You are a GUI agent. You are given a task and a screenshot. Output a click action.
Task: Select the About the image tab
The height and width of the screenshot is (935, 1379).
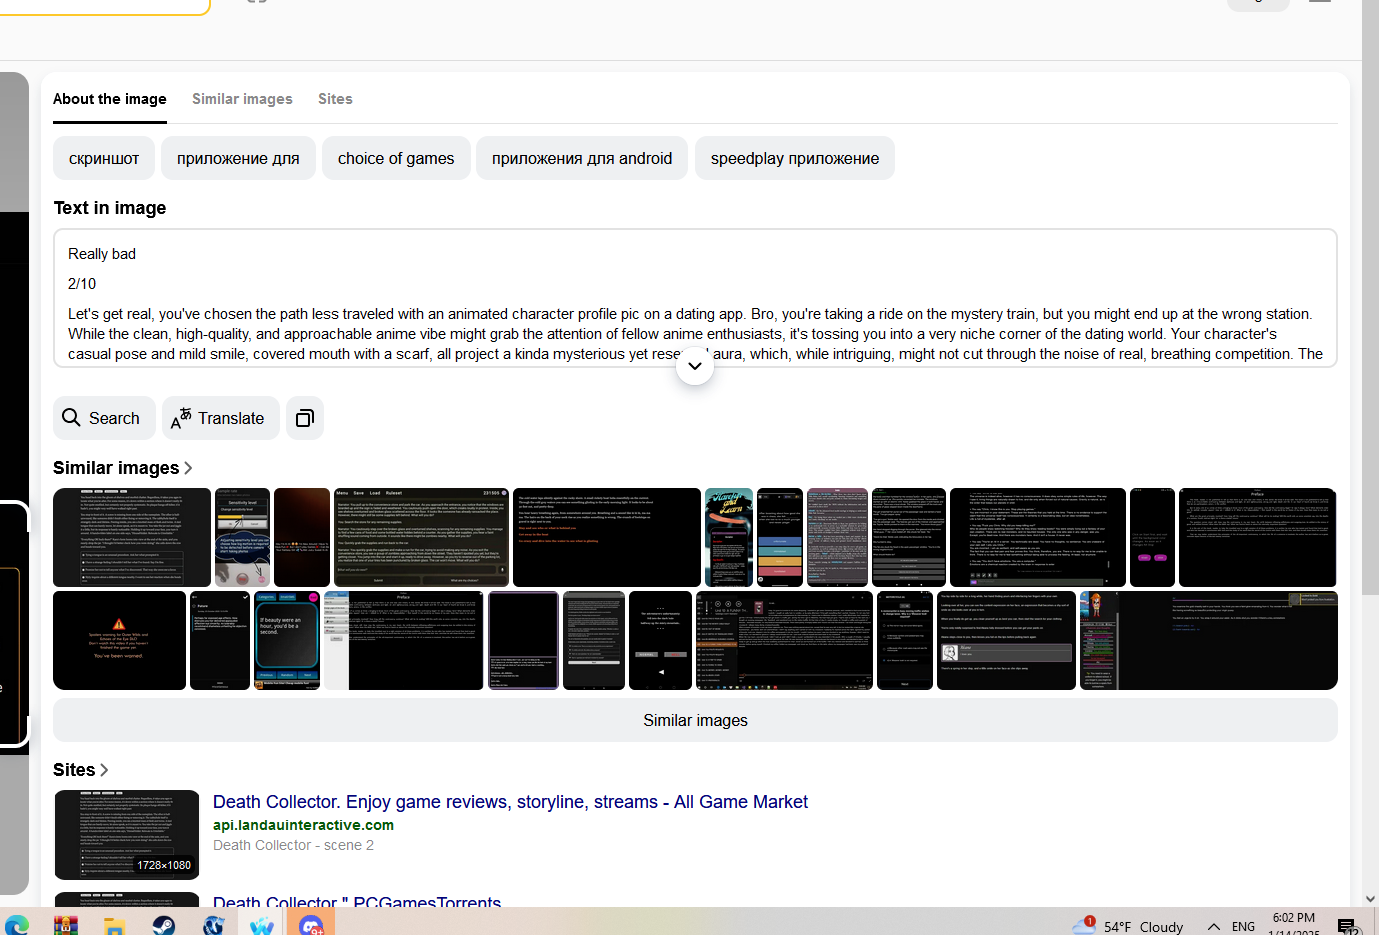click(x=110, y=99)
